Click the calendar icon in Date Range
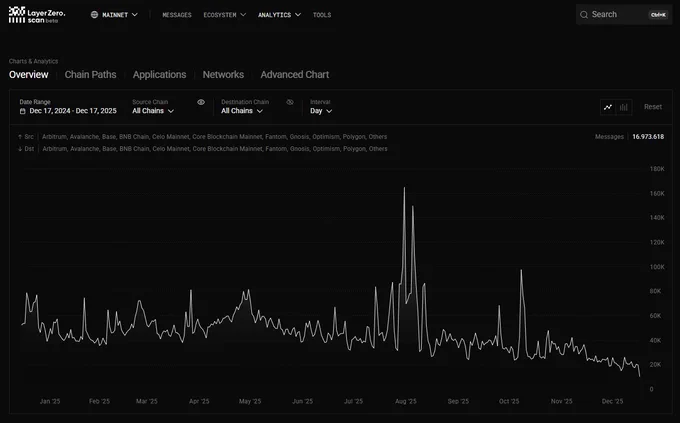 [23, 111]
